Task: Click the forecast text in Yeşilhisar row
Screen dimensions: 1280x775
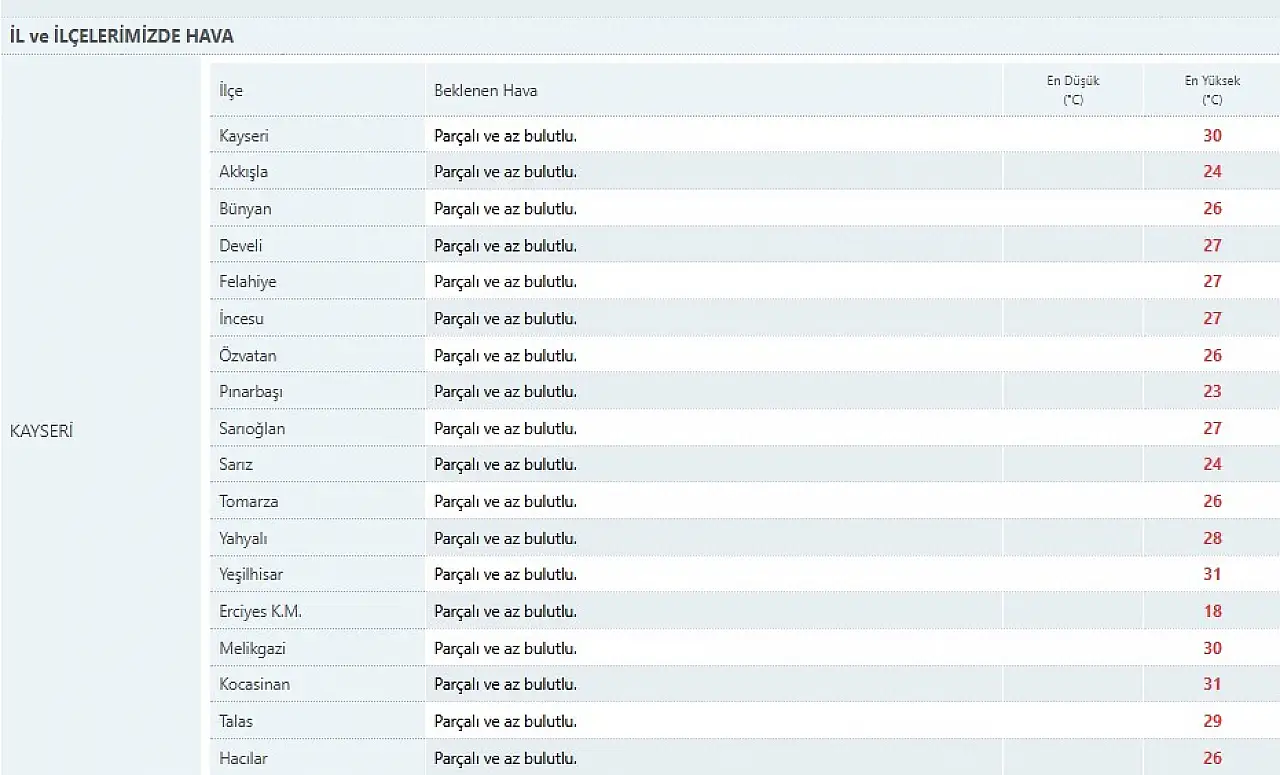Action: [x=505, y=575]
